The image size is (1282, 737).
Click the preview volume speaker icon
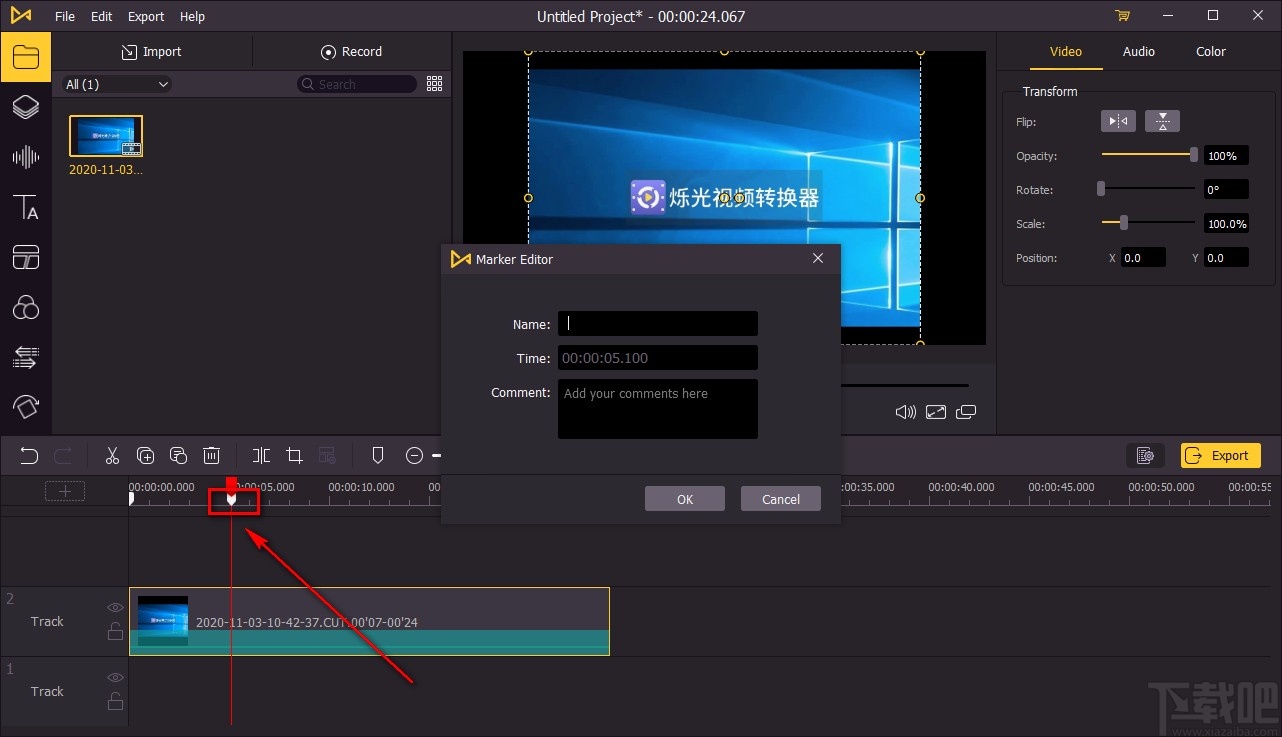[x=905, y=412]
